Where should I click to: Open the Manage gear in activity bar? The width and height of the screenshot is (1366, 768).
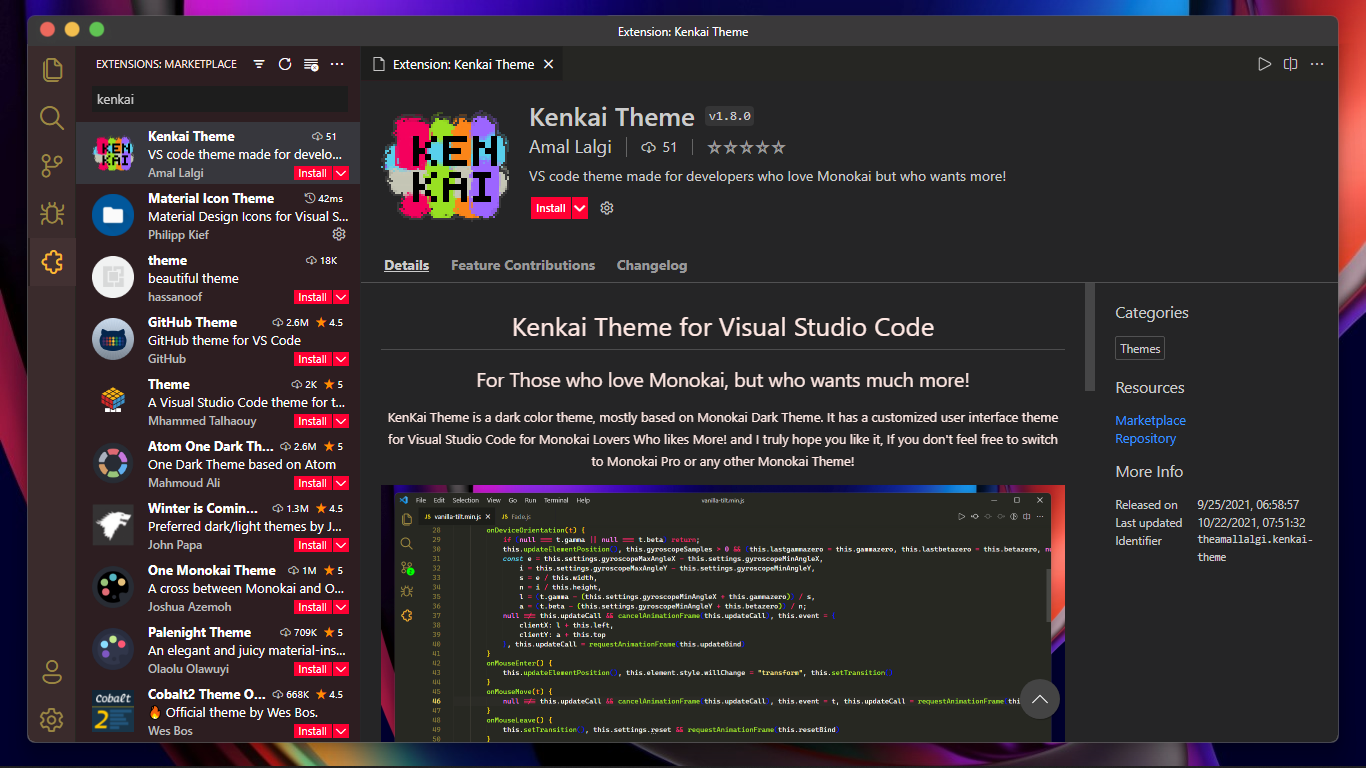(52, 719)
